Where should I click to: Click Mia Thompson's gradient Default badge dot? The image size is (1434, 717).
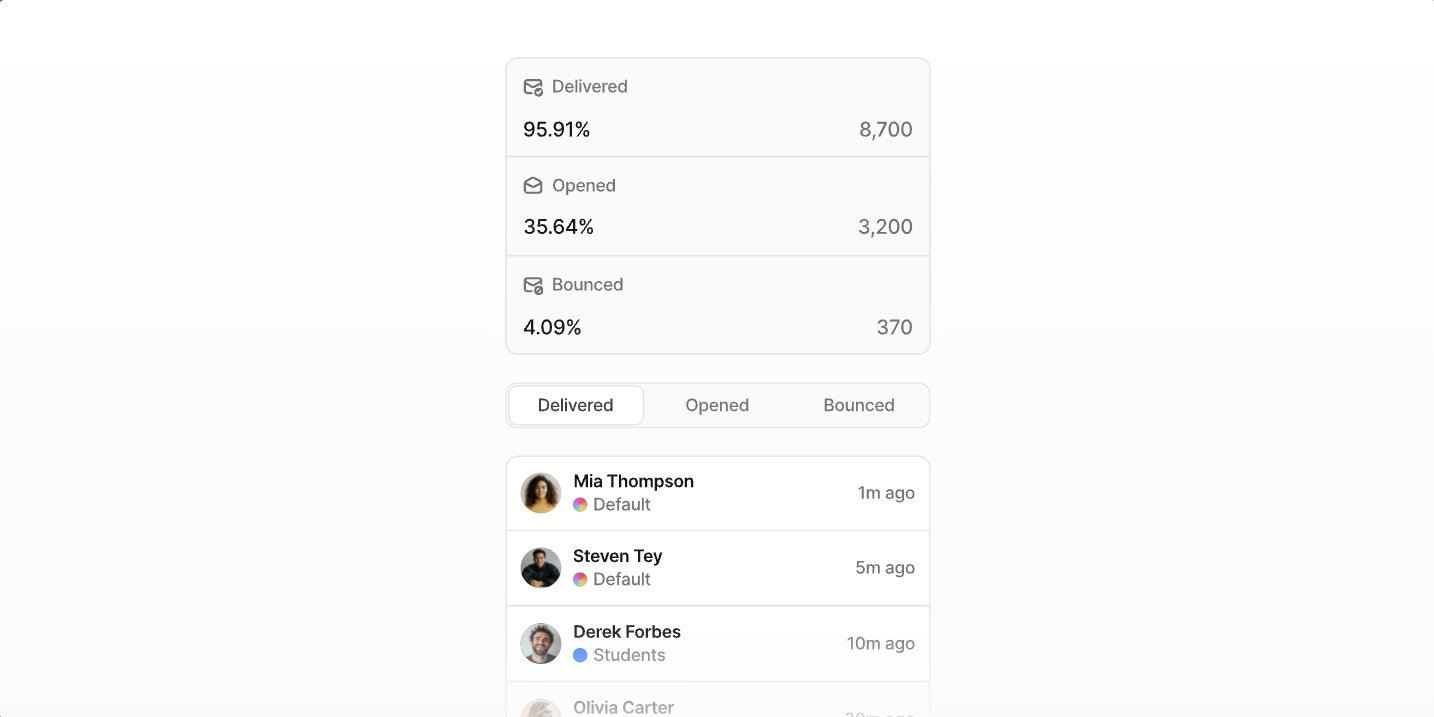click(580, 505)
